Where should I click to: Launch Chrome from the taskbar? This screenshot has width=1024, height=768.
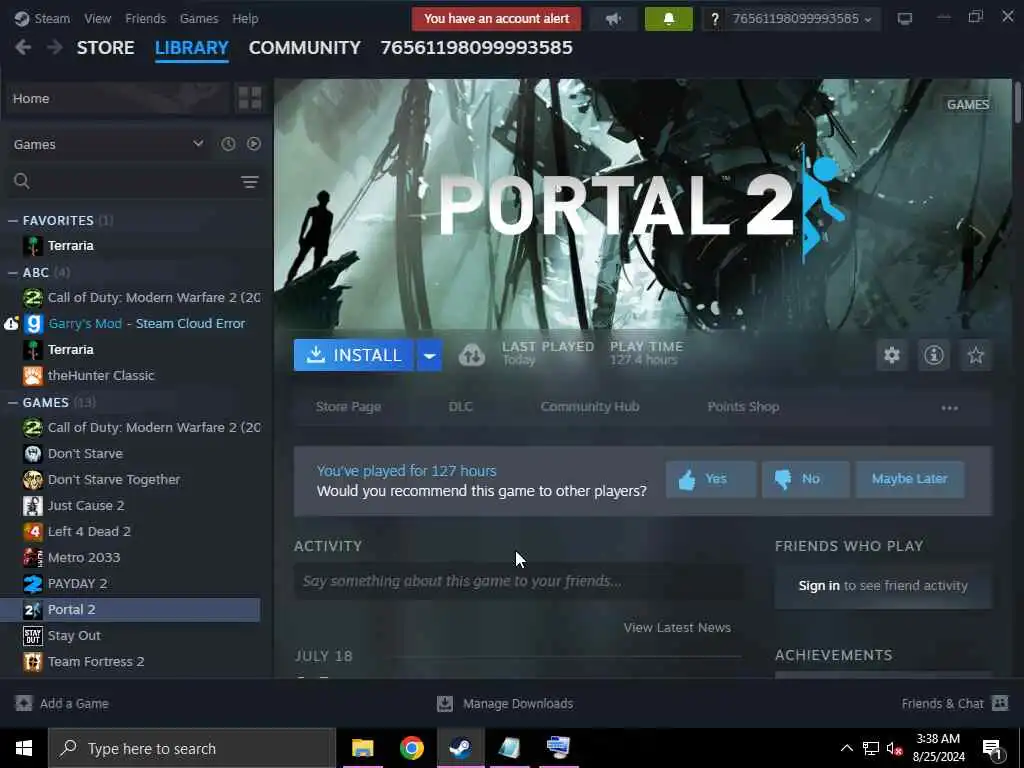coord(411,748)
